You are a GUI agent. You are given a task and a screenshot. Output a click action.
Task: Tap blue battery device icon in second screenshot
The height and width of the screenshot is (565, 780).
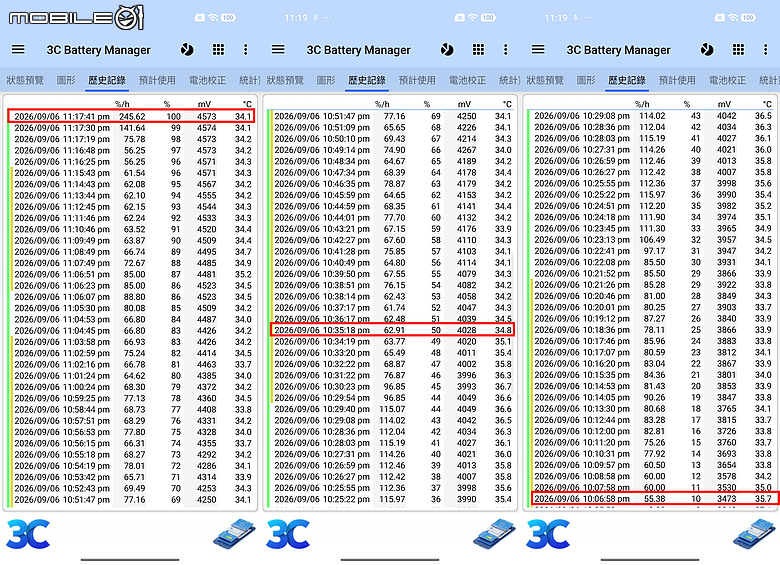[x=494, y=534]
